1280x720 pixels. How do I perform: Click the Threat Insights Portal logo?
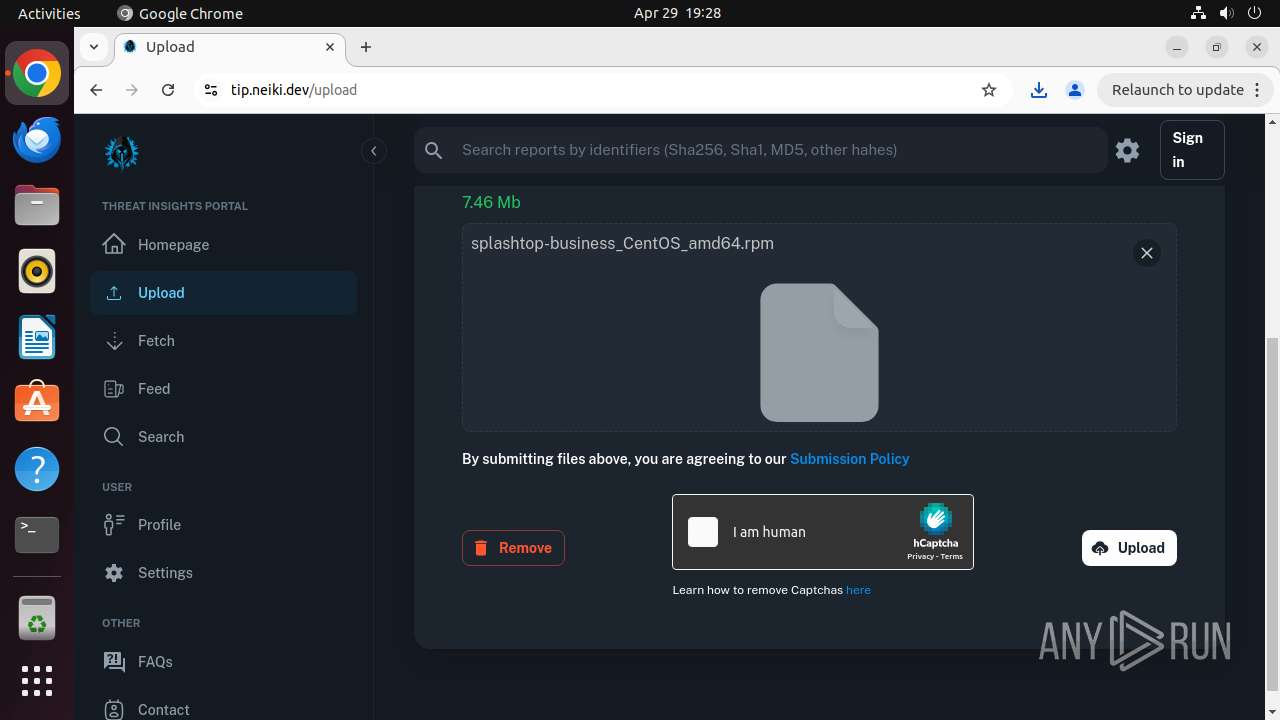[x=122, y=153]
